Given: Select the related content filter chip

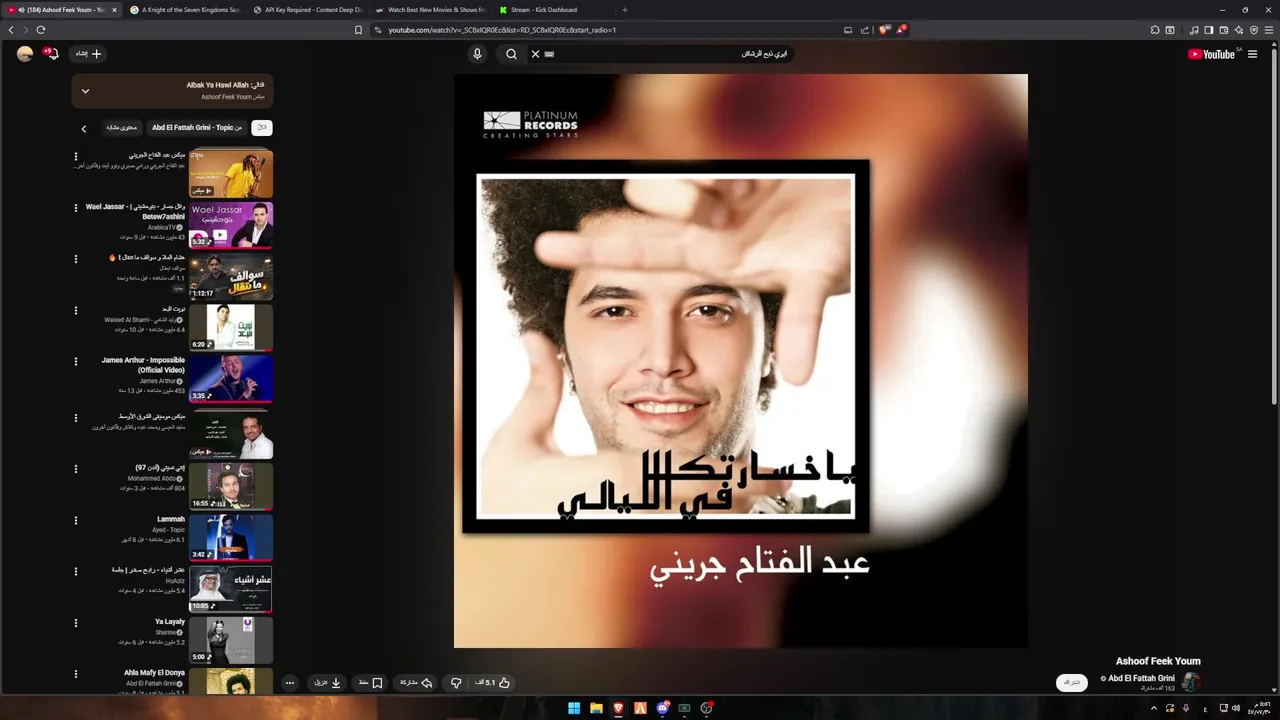Looking at the screenshot, I should click(122, 128).
